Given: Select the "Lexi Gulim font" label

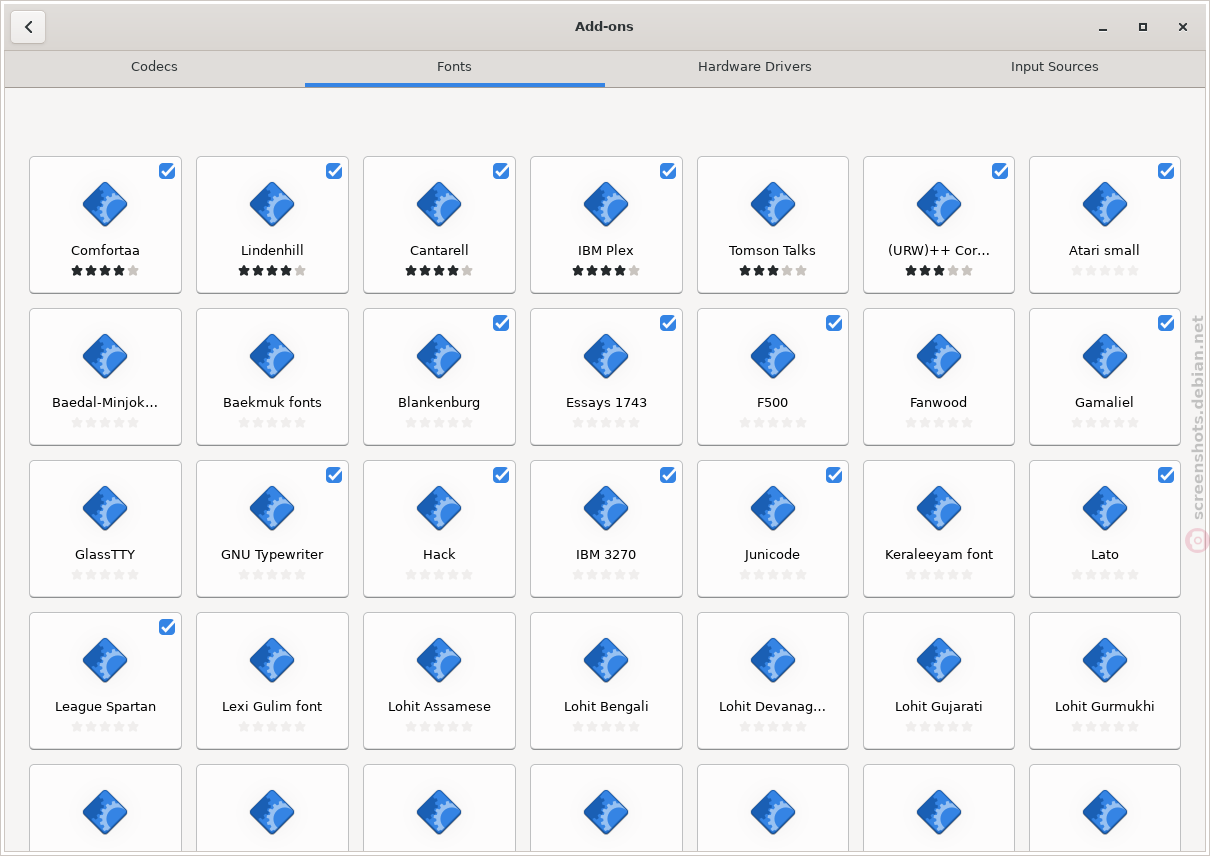Looking at the screenshot, I should click(x=272, y=707).
